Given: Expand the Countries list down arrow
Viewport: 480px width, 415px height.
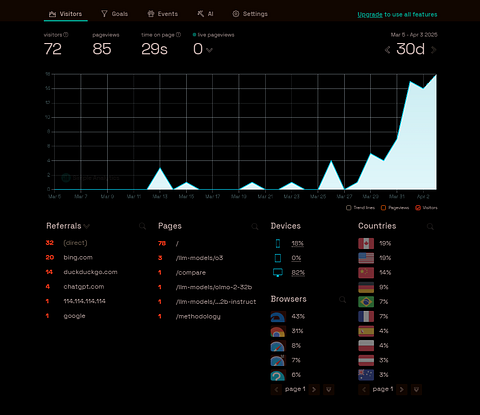Looking at the screenshot, I should [416, 389].
